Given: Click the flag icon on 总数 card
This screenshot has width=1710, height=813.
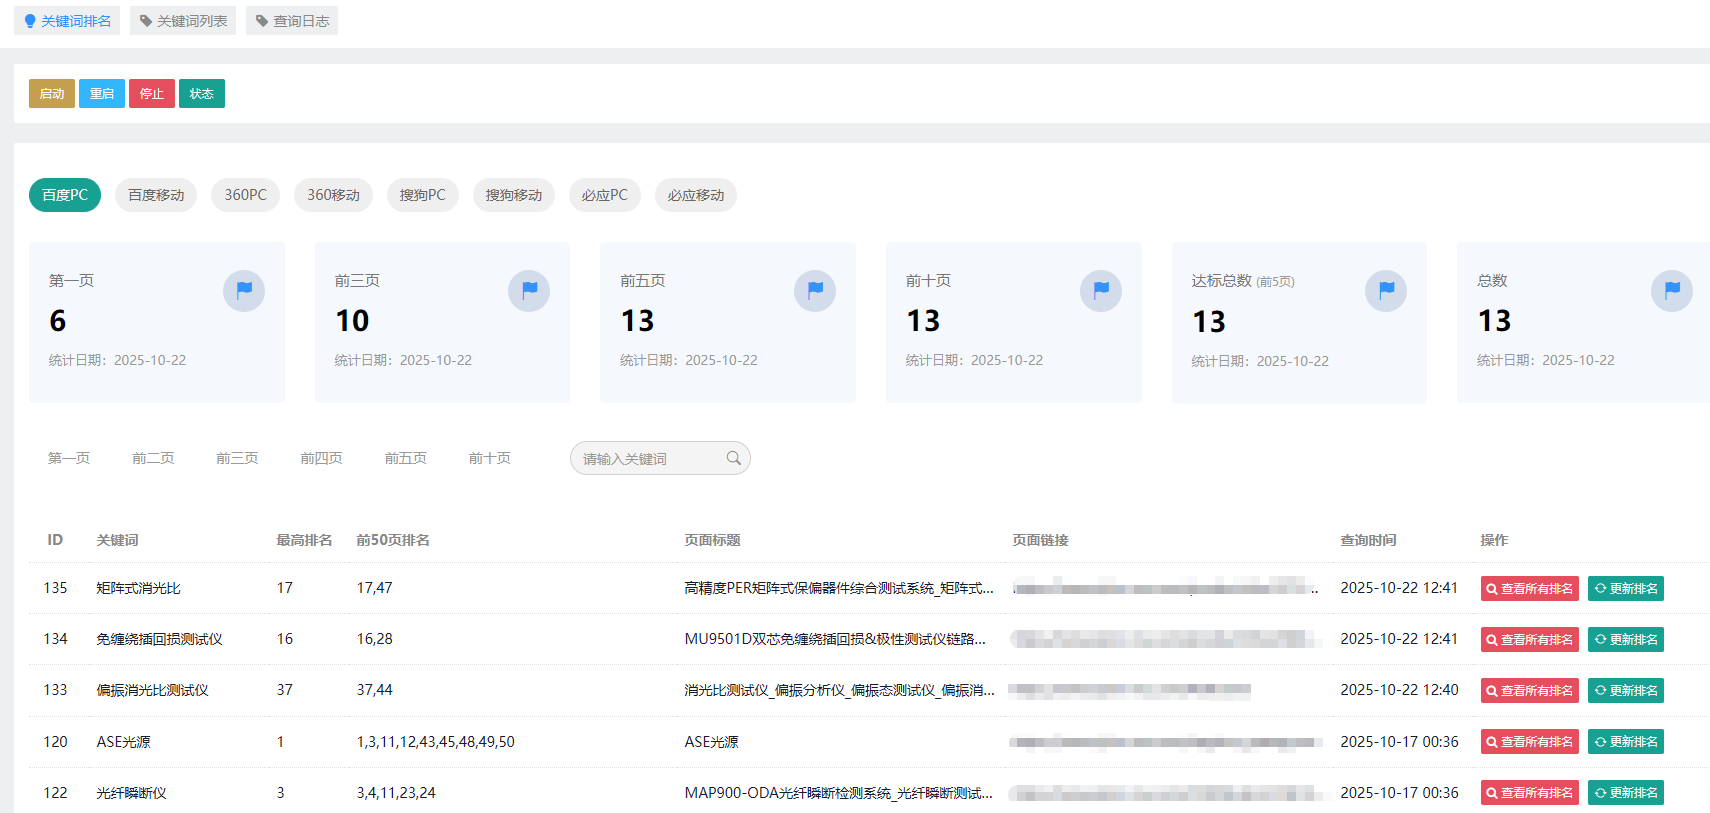Looking at the screenshot, I should 1672,291.
